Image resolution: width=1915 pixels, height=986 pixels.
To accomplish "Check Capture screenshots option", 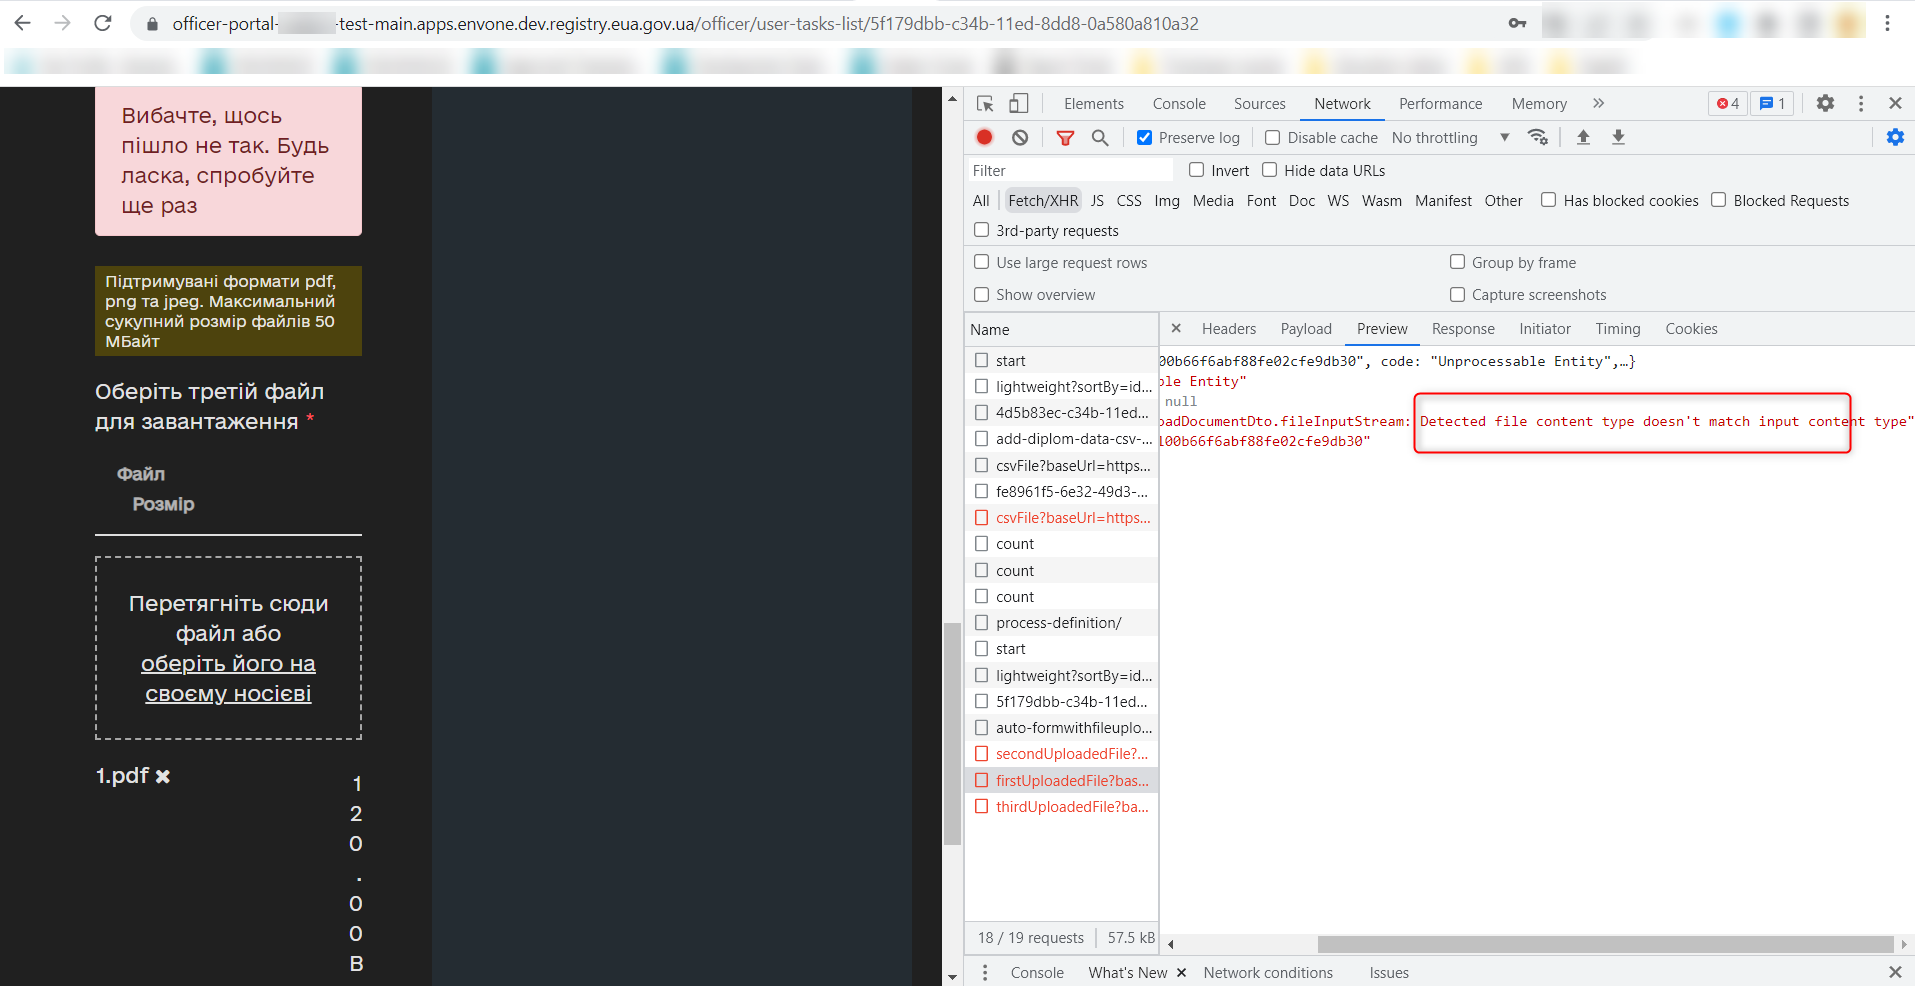I will [x=1457, y=294].
